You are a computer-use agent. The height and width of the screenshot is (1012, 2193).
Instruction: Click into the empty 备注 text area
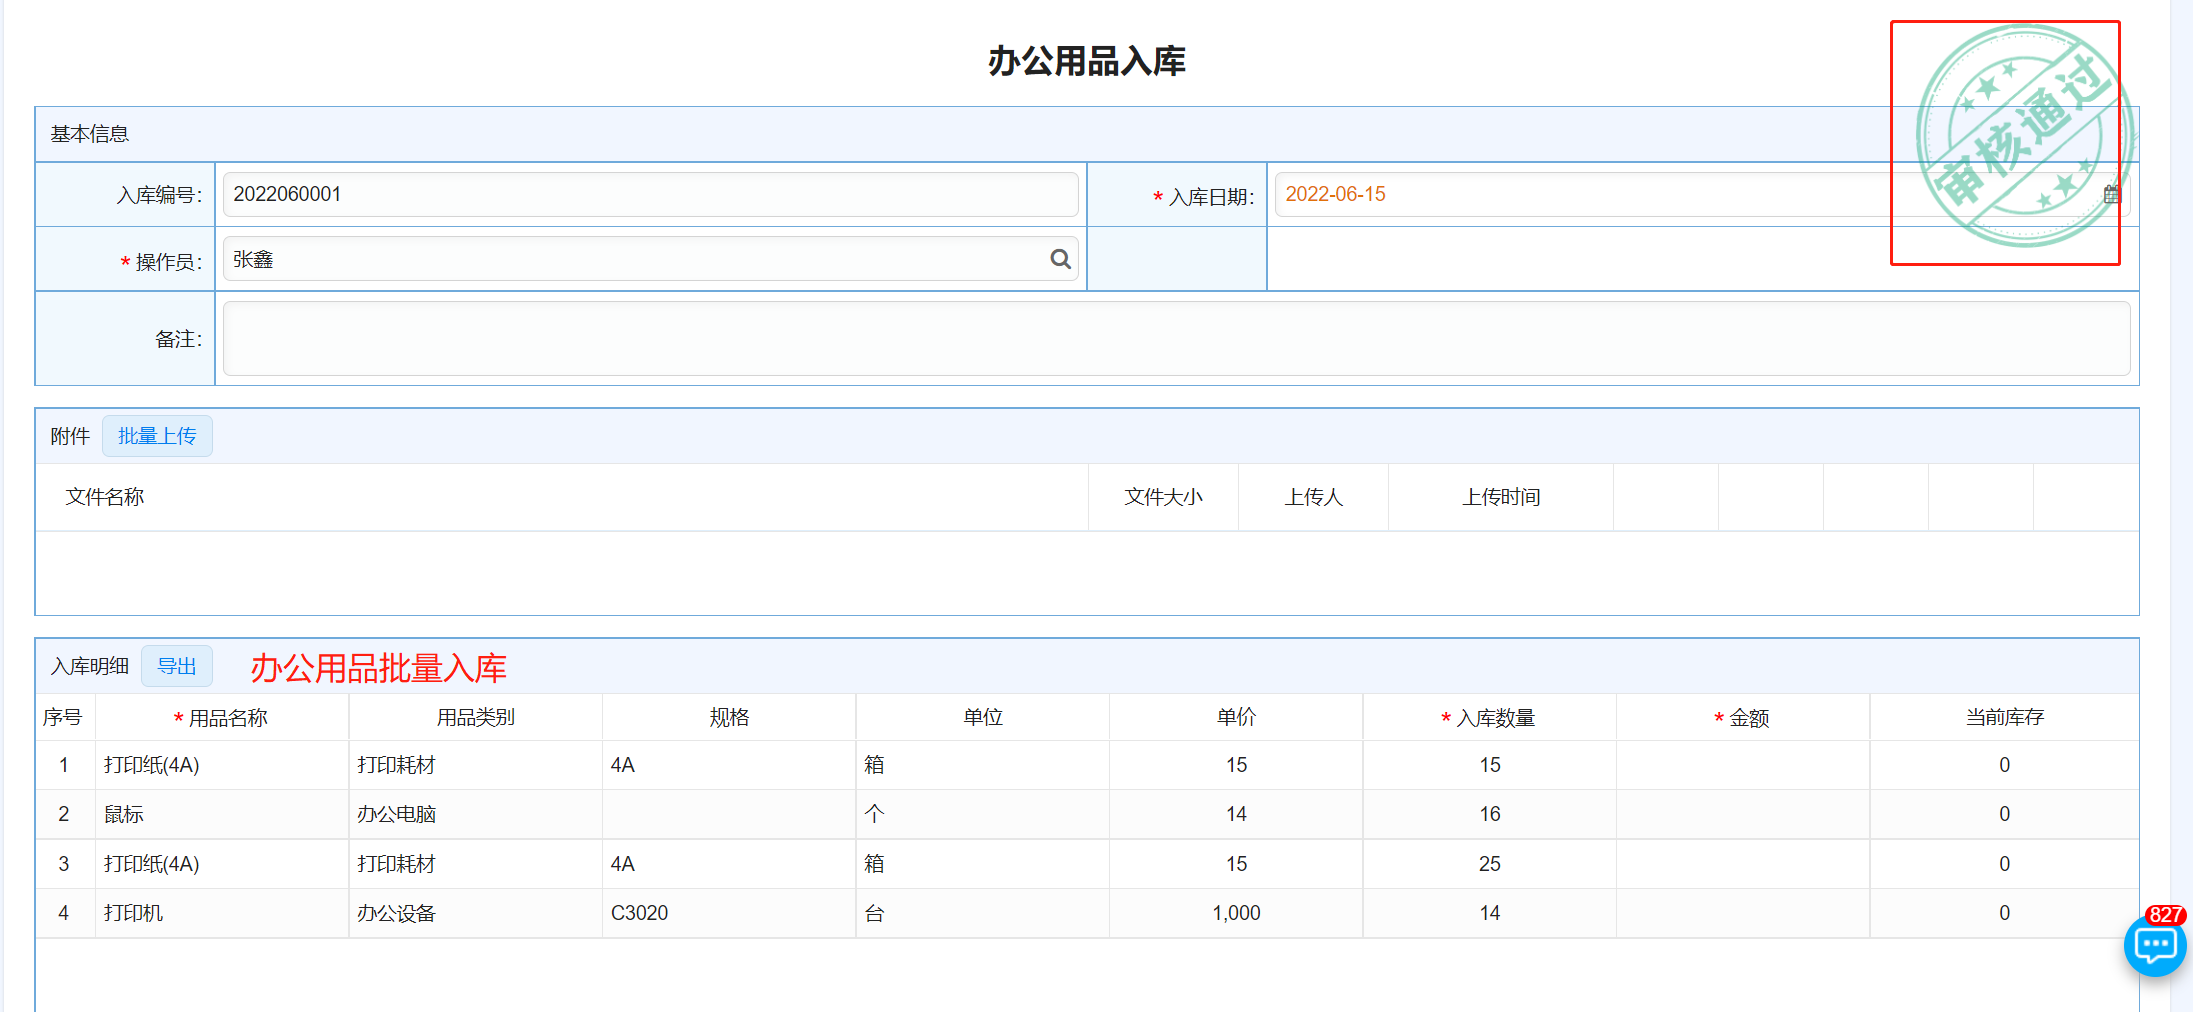coord(1176,339)
